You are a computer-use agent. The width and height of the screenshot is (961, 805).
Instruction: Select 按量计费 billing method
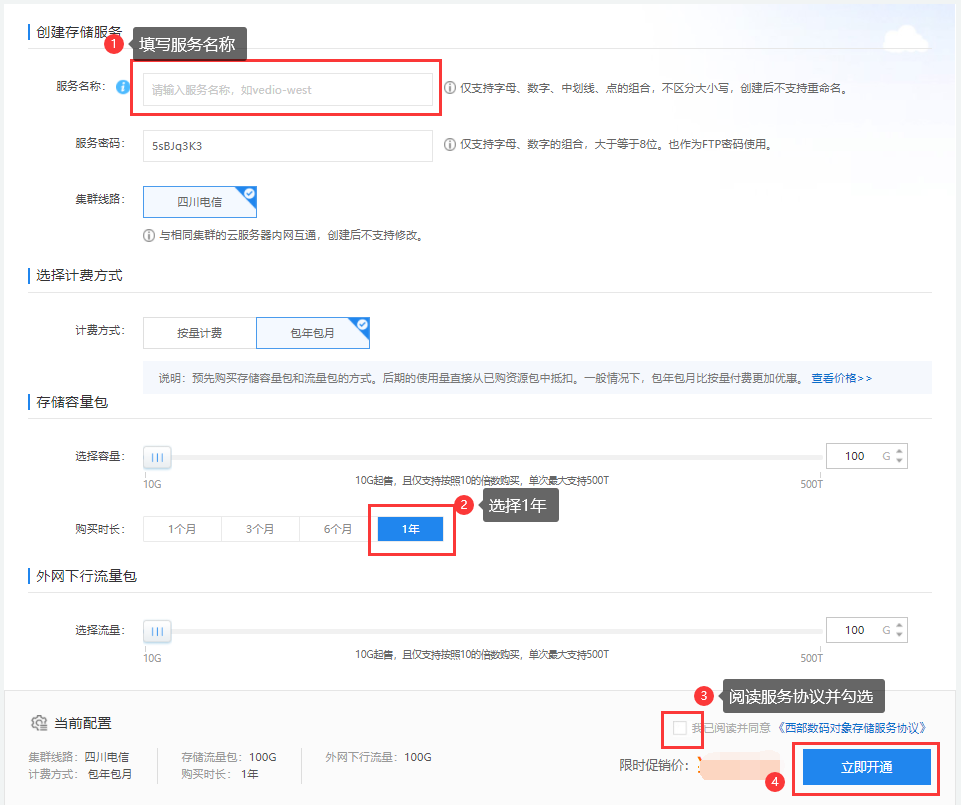(199, 333)
